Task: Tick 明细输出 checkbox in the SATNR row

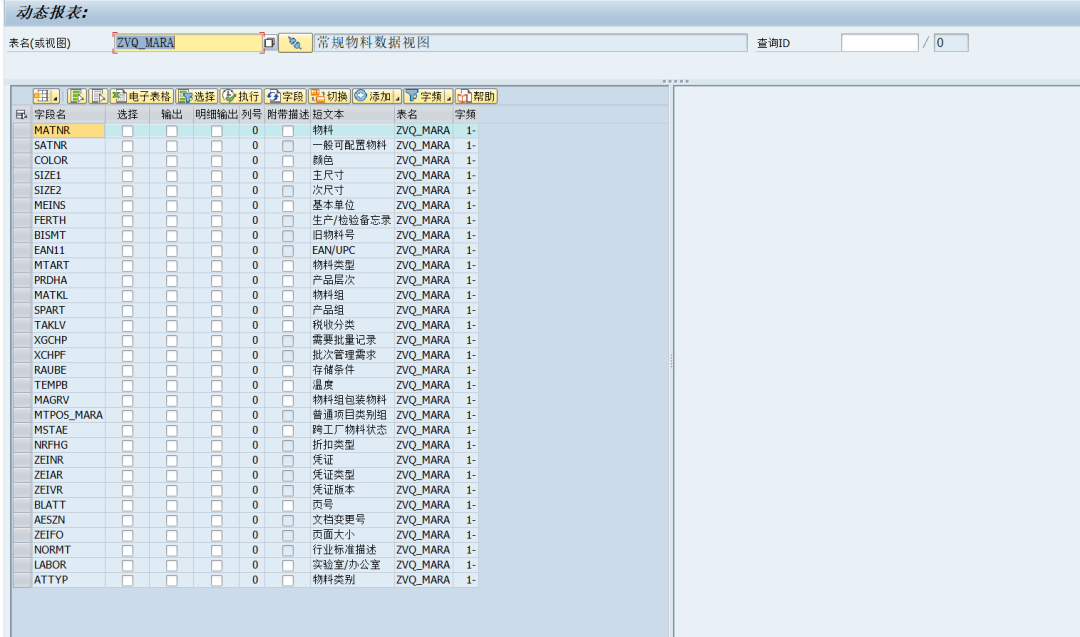Action: click(x=216, y=146)
